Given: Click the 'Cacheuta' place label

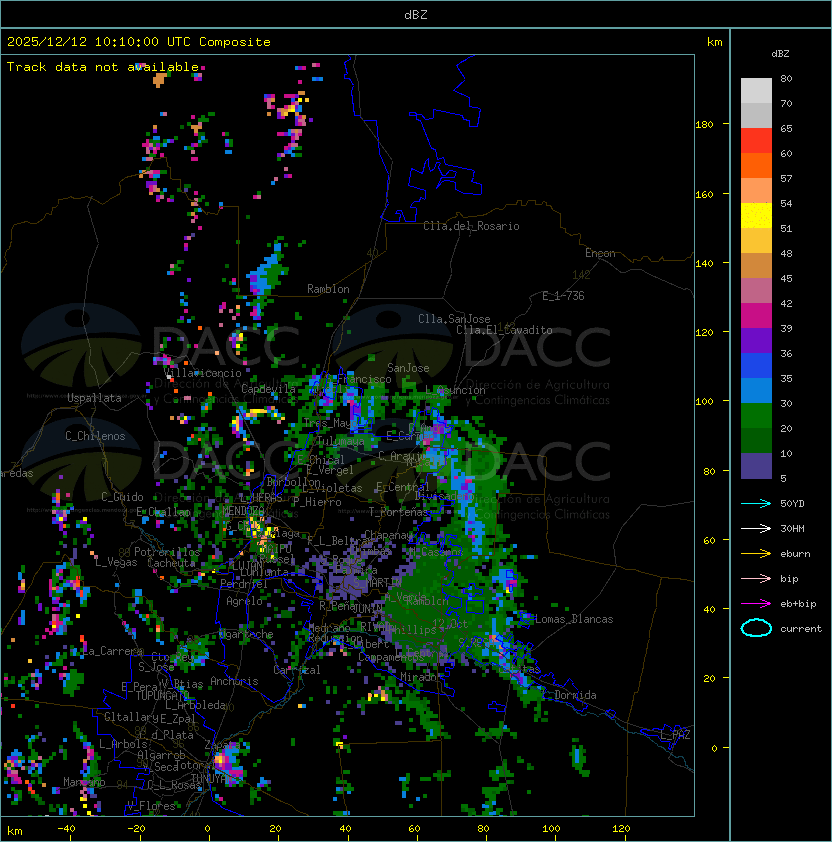Looking at the screenshot, I should (x=171, y=563).
